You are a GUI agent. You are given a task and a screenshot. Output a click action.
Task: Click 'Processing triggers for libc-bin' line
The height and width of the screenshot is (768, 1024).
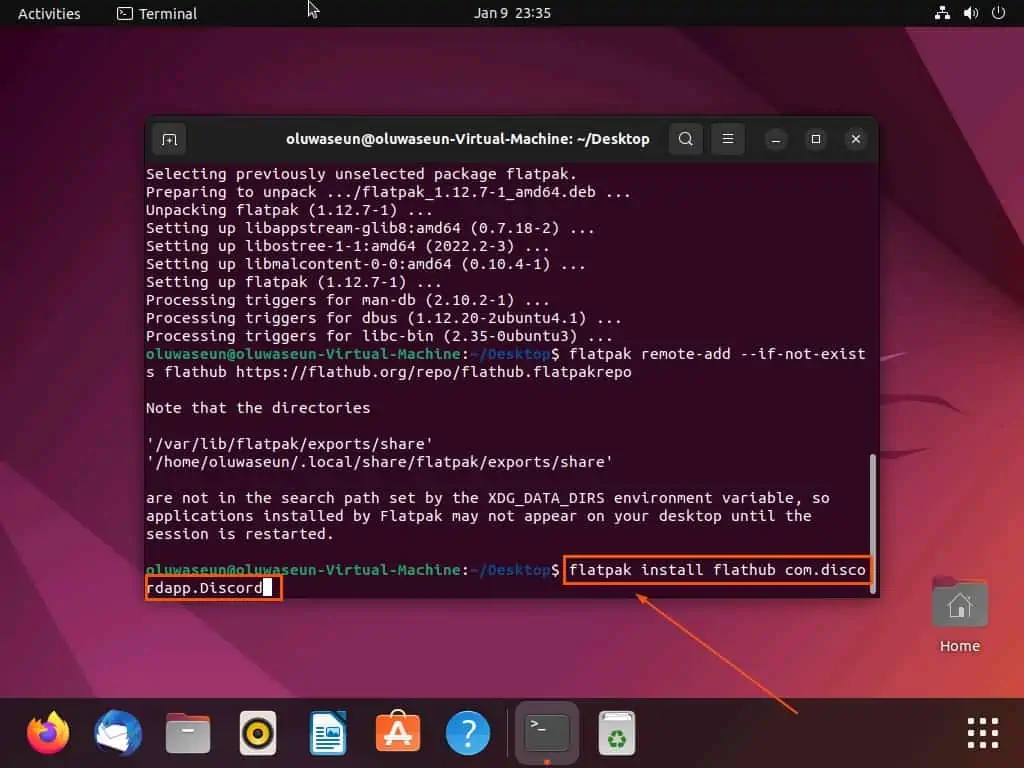[x=379, y=336]
